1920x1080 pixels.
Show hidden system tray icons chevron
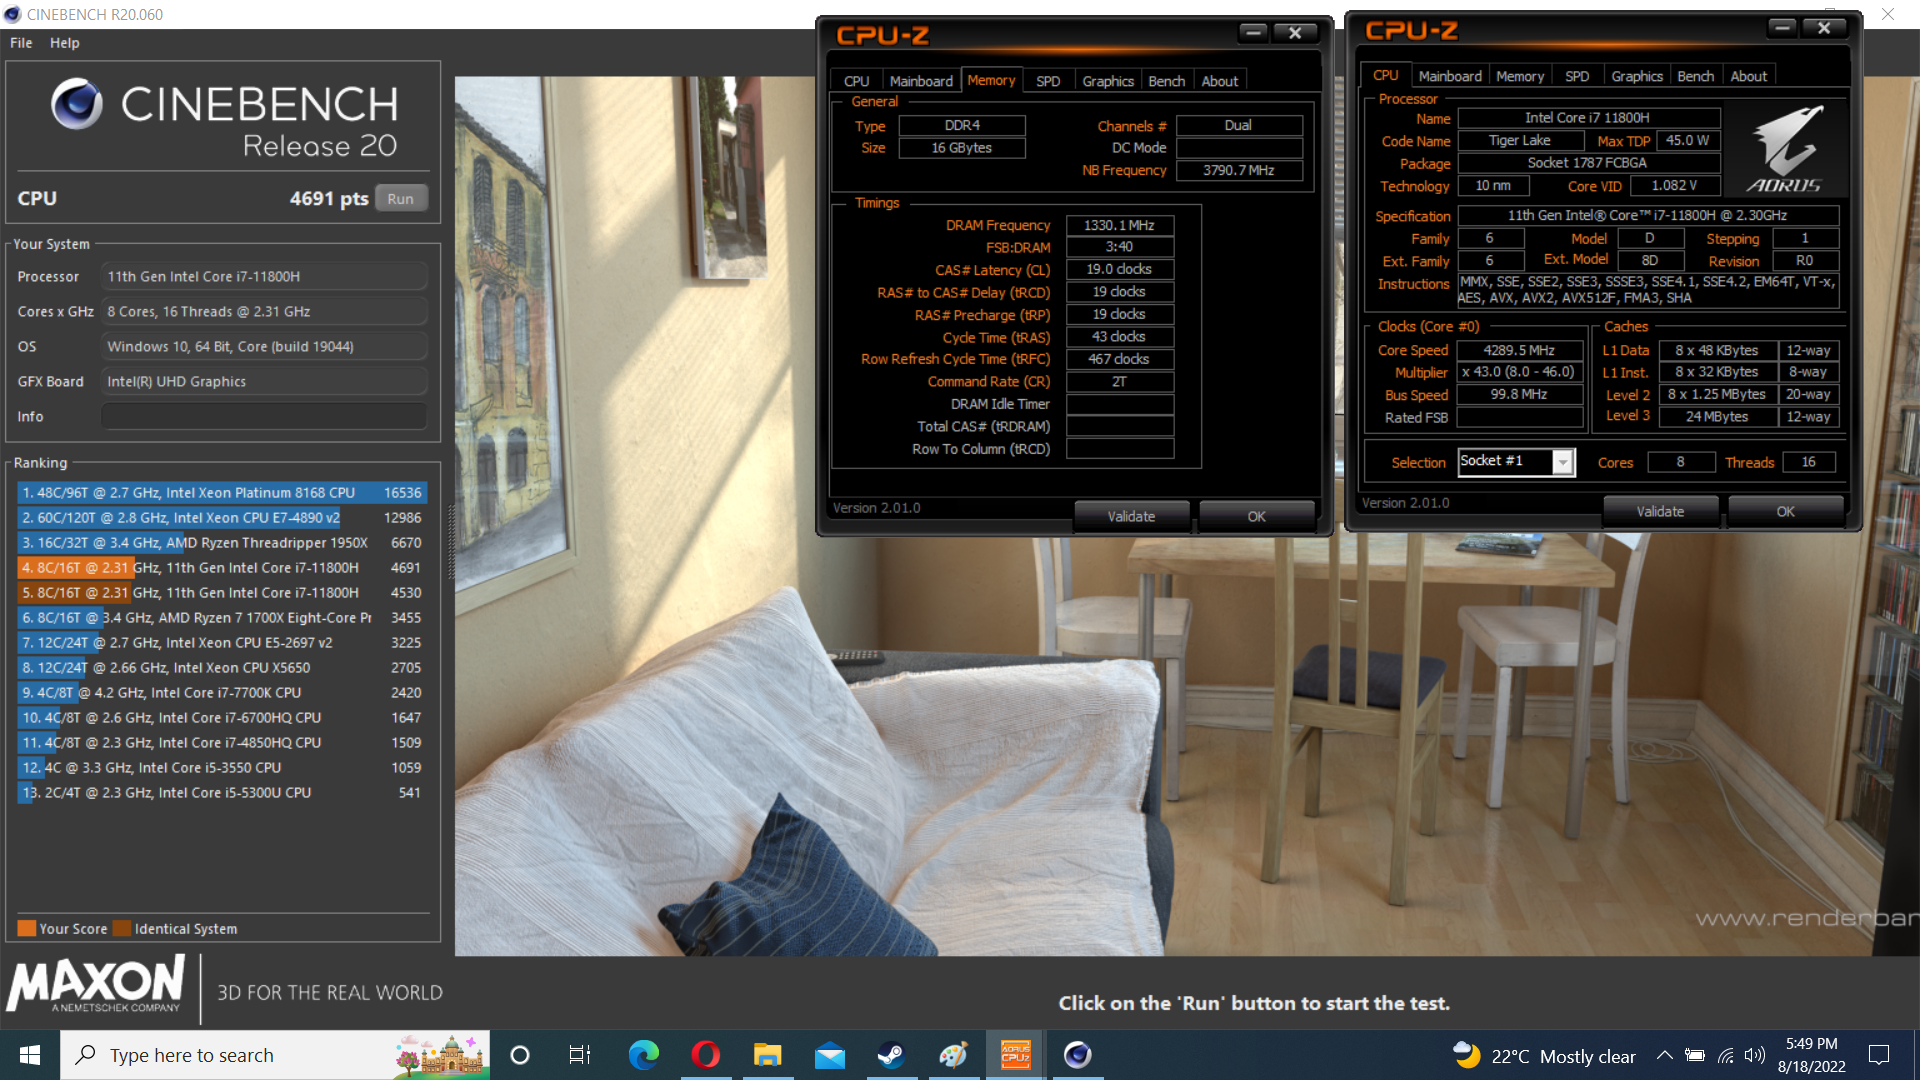click(1664, 1055)
